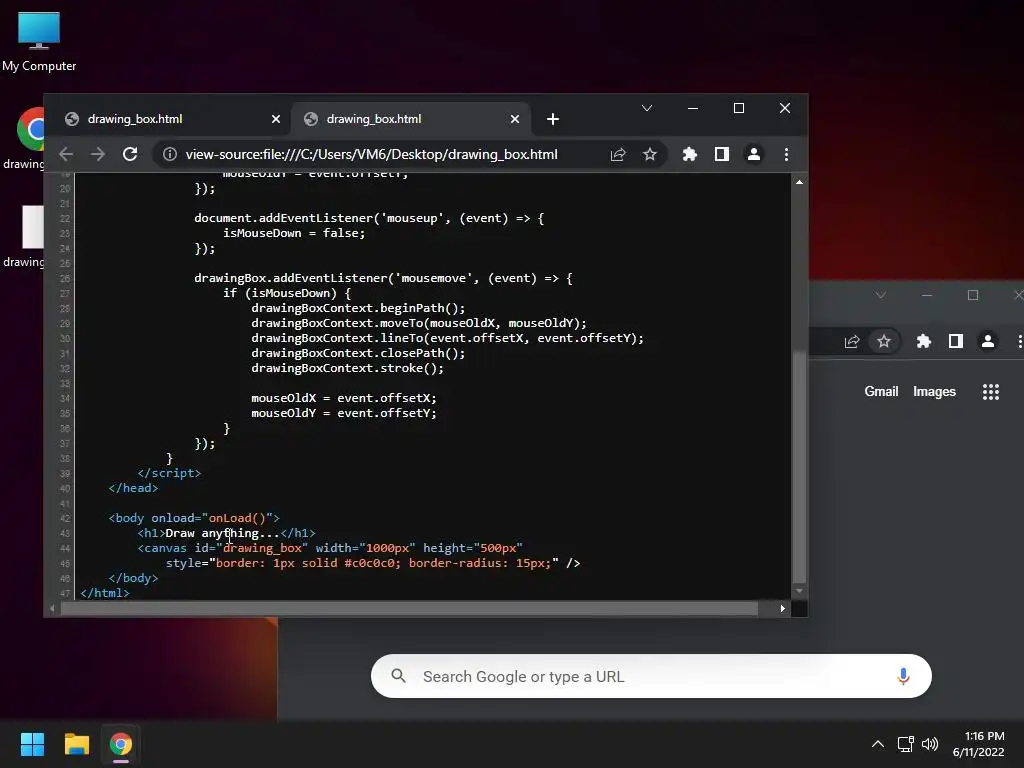Click vertical scrollbar thumb in source view
The width and height of the screenshot is (1024, 768).
tap(799, 466)
